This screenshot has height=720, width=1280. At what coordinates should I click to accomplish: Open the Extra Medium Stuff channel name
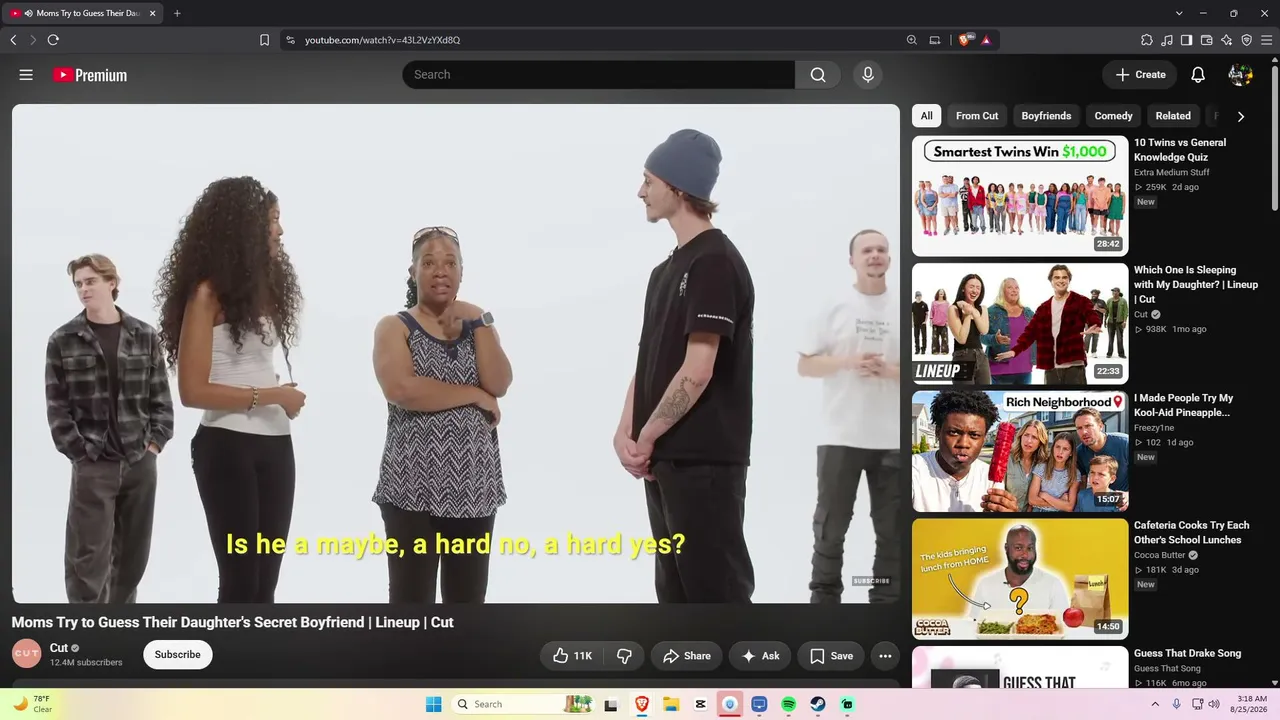[1172, 173]
